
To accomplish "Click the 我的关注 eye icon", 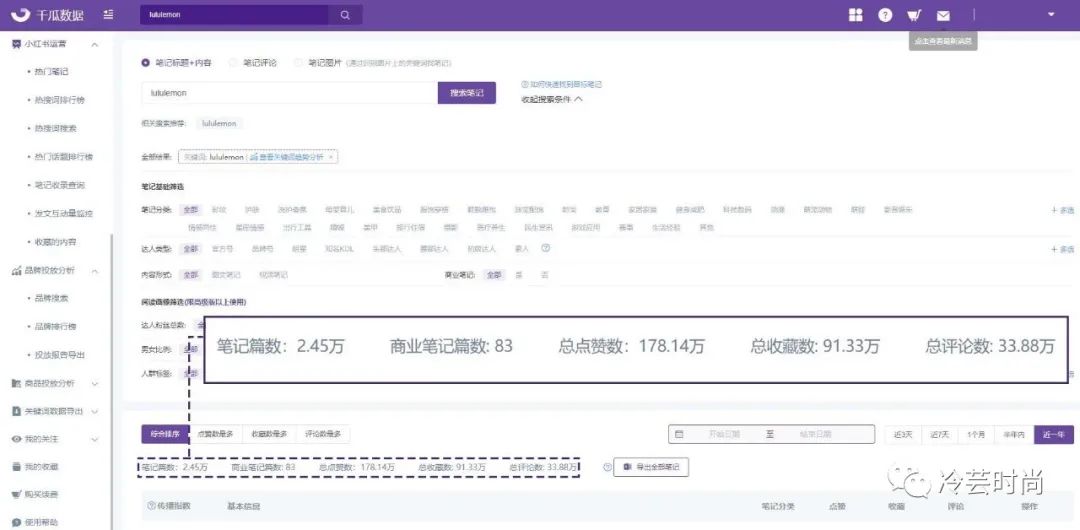I will [17, 439].
